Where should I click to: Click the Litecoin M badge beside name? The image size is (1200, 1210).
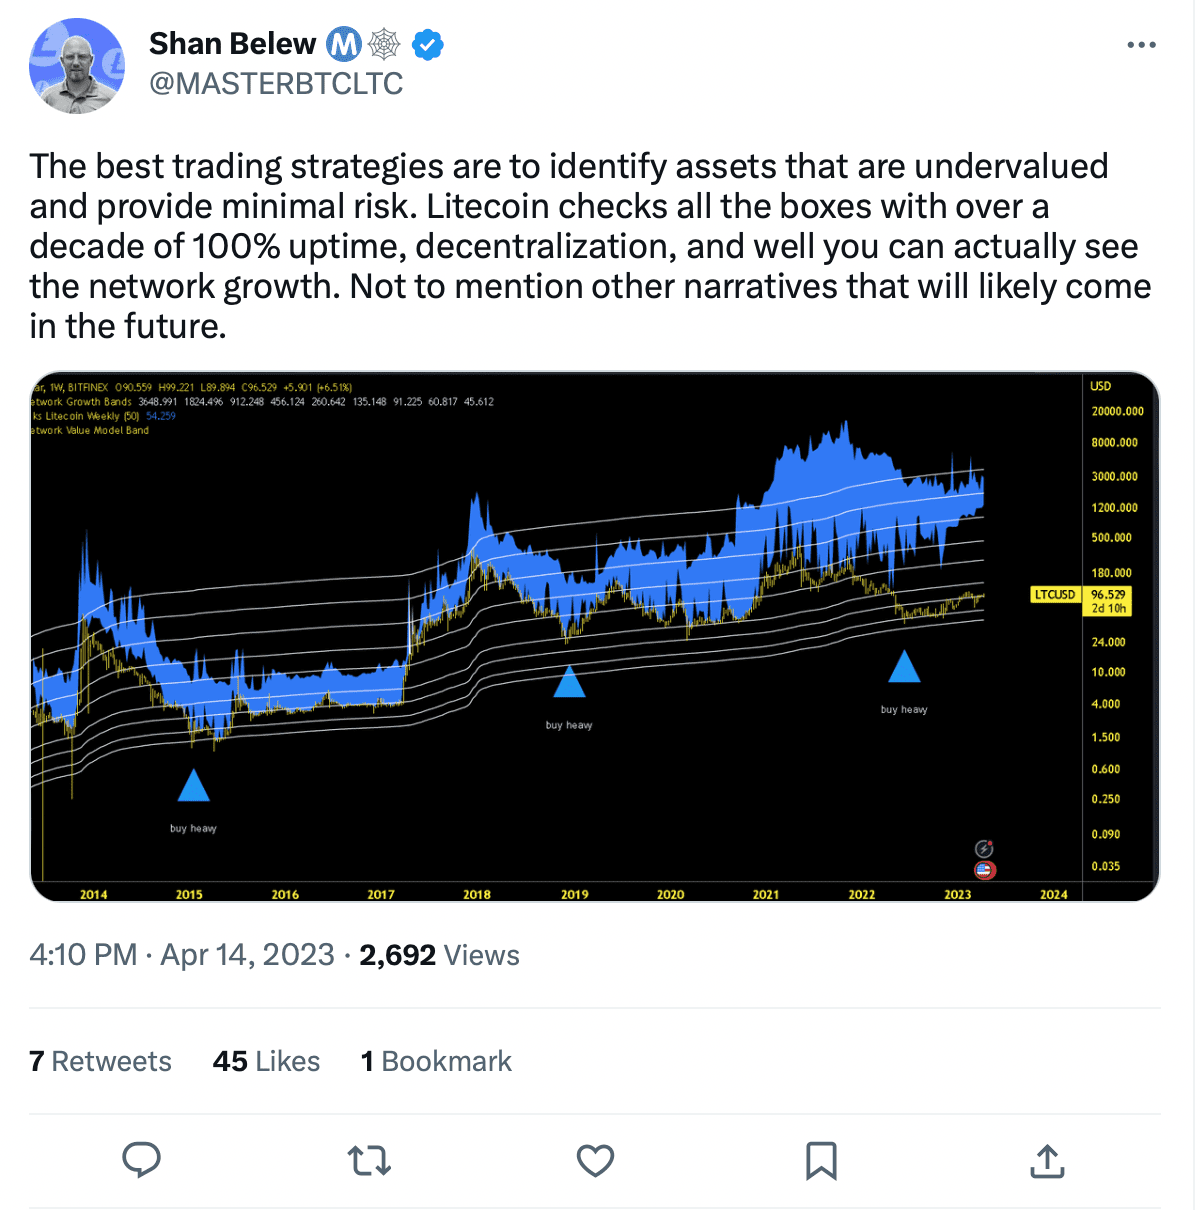click(344, 44)
